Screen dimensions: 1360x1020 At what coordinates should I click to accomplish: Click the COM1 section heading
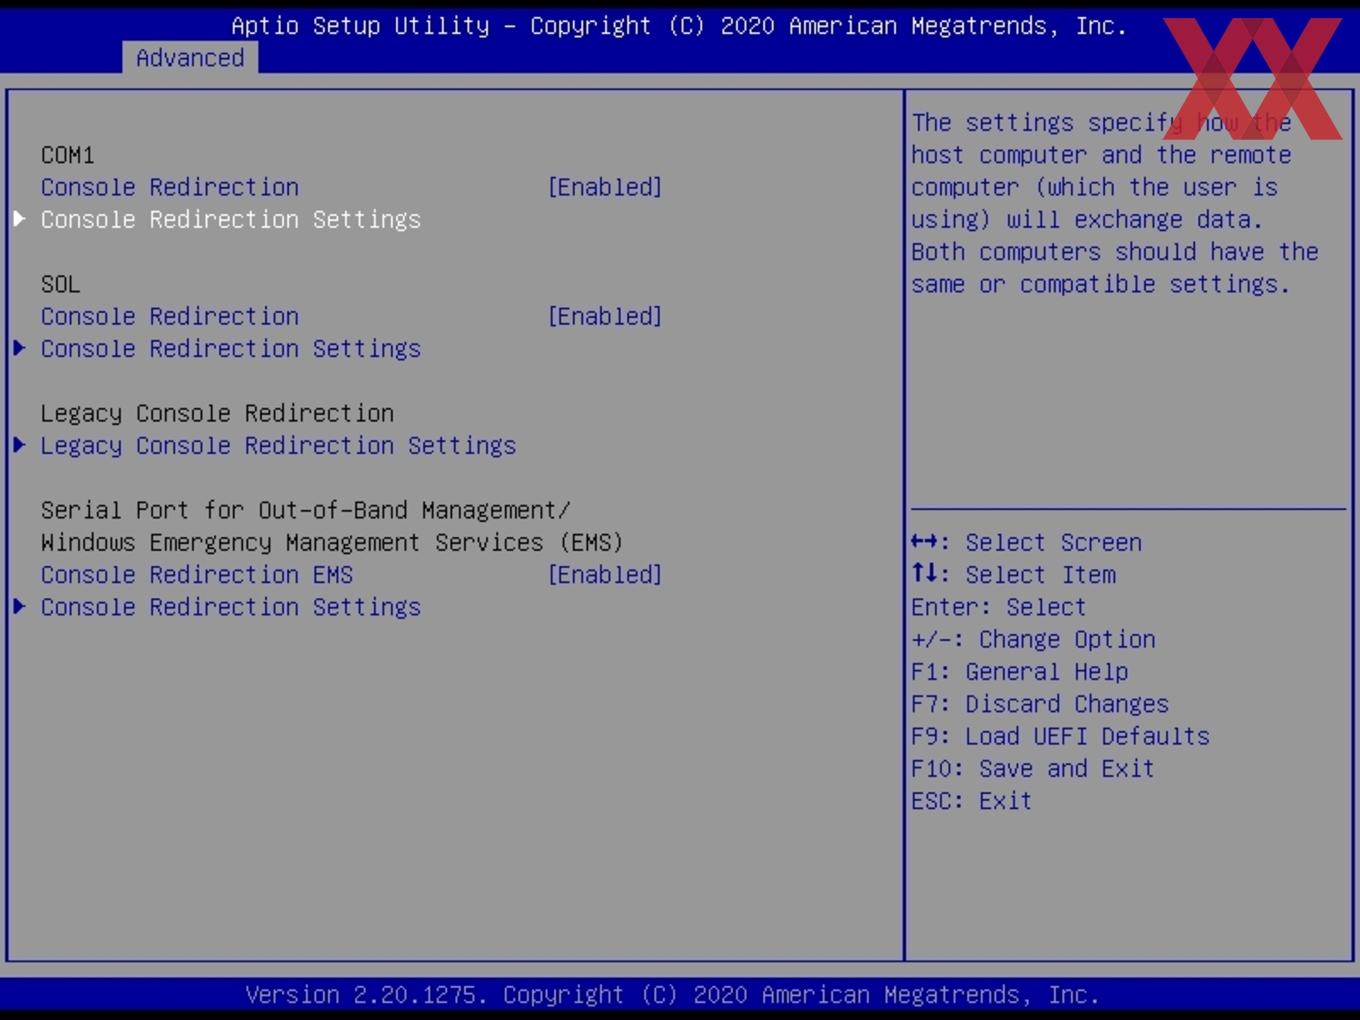[x=68, y=155]
